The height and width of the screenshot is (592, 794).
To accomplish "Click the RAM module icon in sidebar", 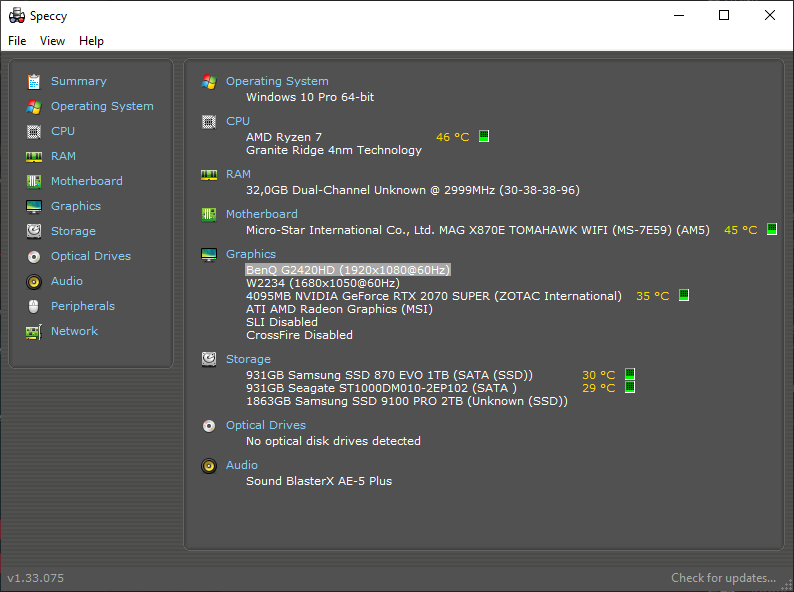I will (x=34, y=156).
